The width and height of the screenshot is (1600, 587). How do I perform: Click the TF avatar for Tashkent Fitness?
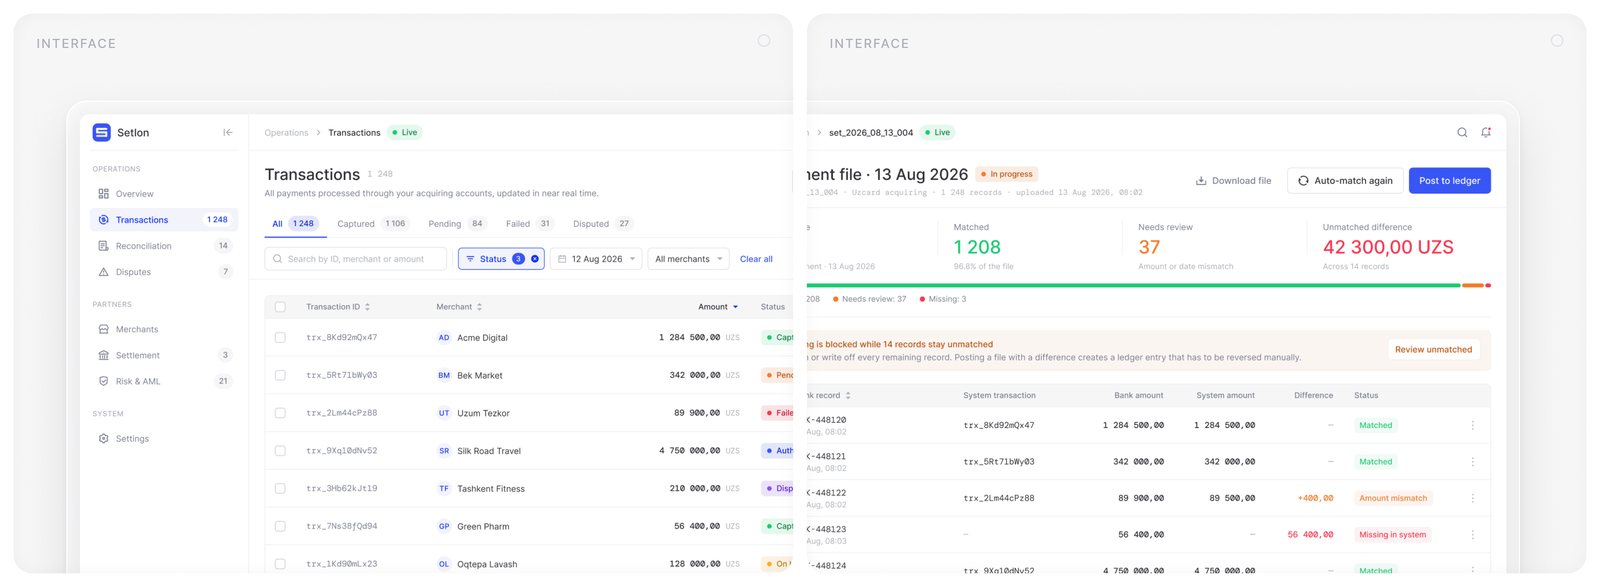[x=444, y=489]
